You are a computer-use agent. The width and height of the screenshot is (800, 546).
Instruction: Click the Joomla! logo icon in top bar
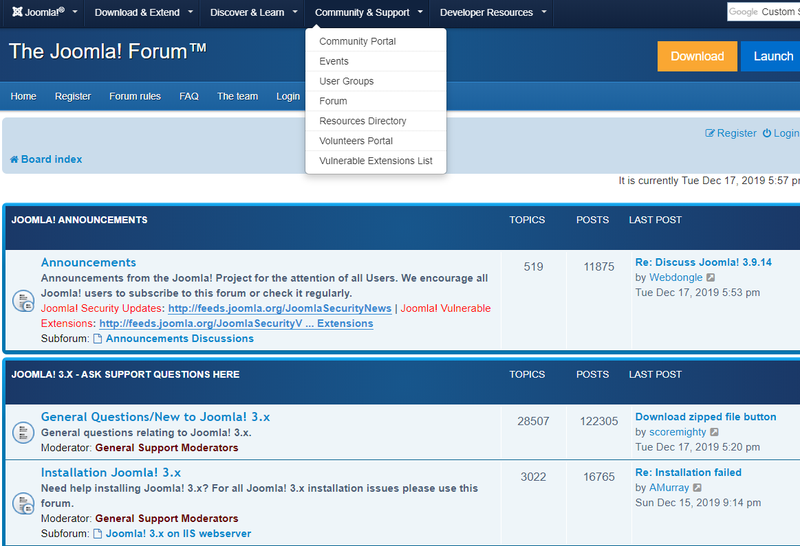tap(17, 12)
